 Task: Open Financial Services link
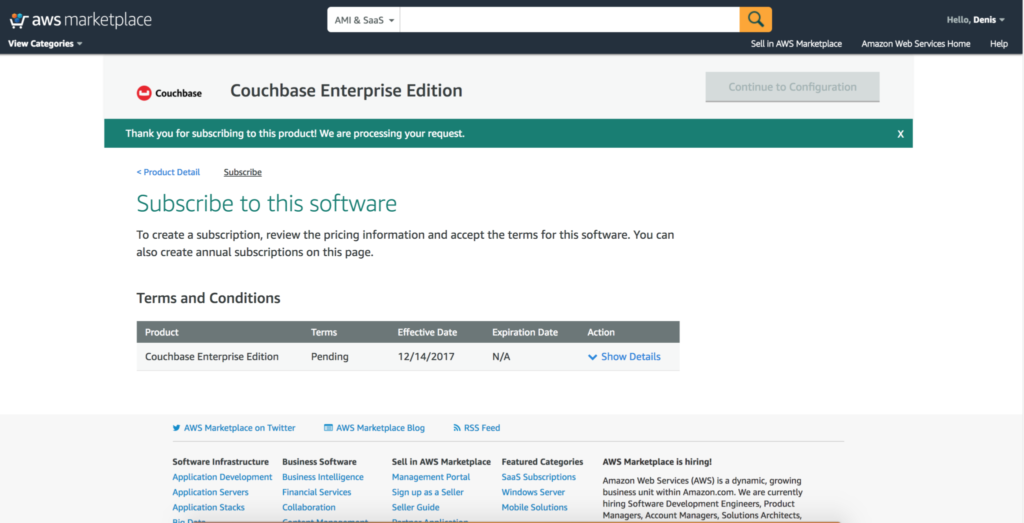317,492
